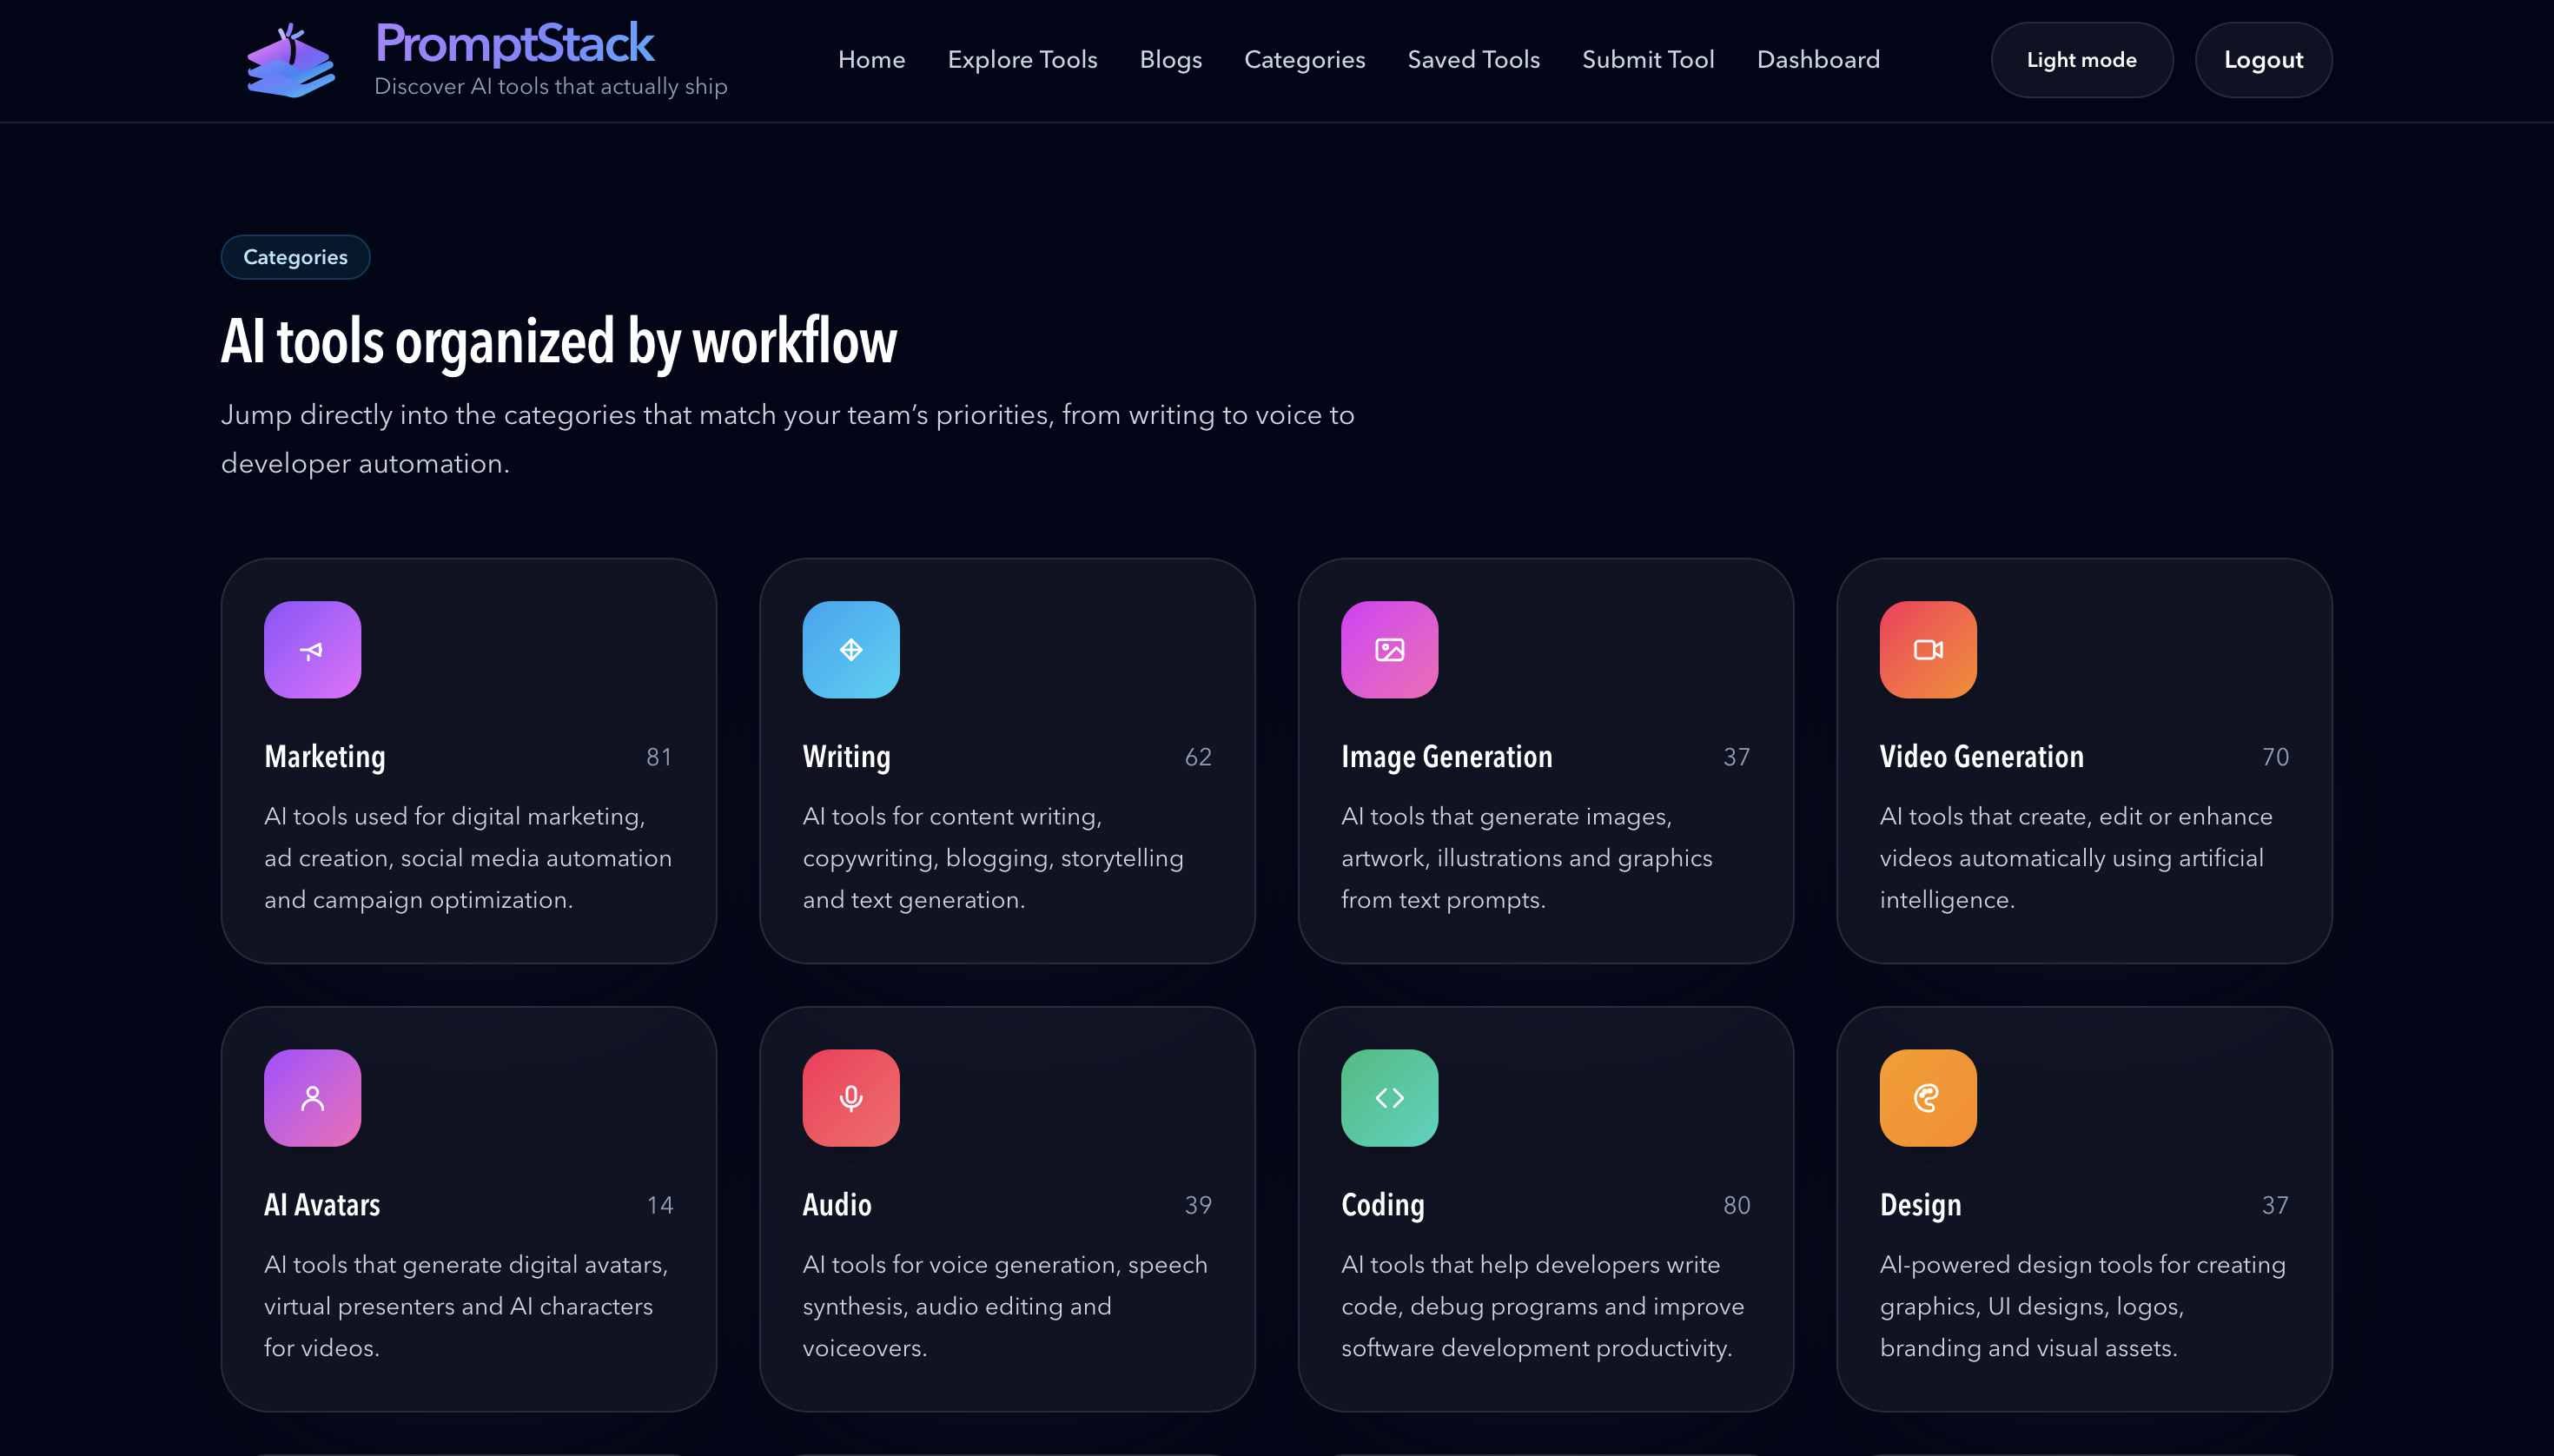2554x1456 pixels.
Task: Open the Categories page from navigation
Action: [1304, 59]
